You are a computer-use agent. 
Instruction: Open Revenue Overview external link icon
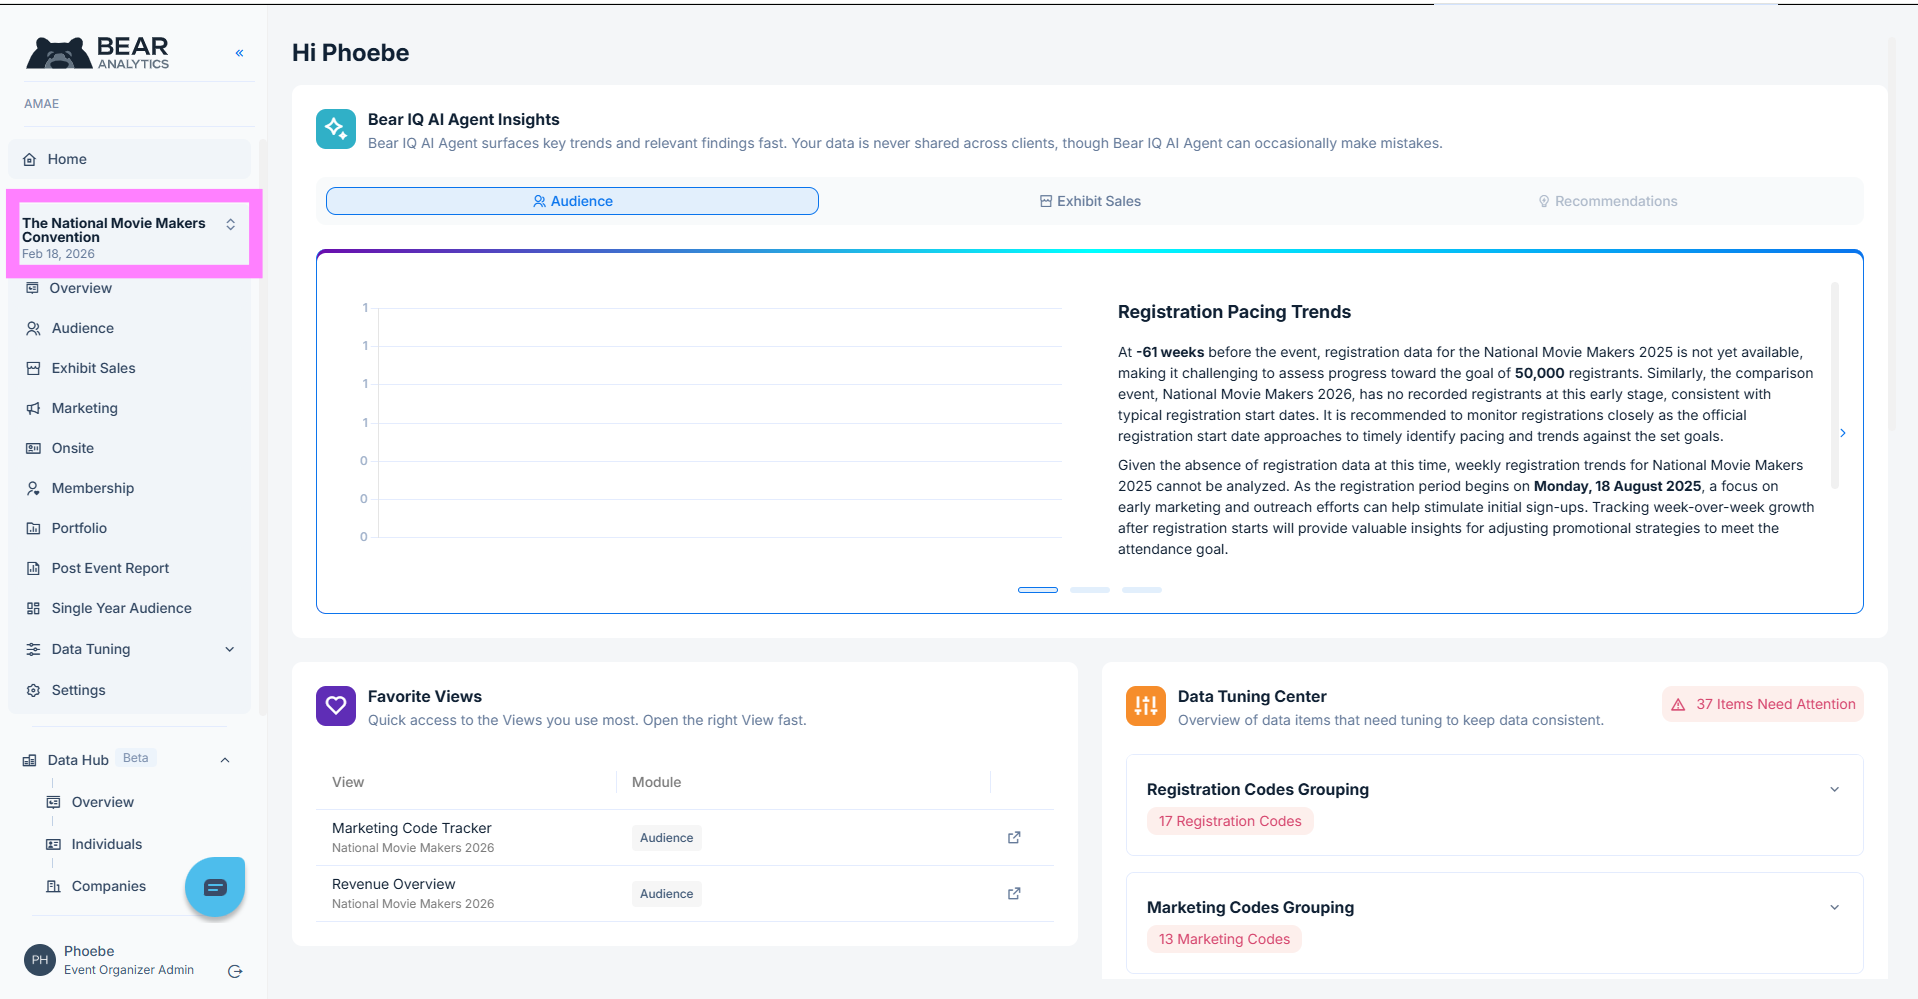1014,893
